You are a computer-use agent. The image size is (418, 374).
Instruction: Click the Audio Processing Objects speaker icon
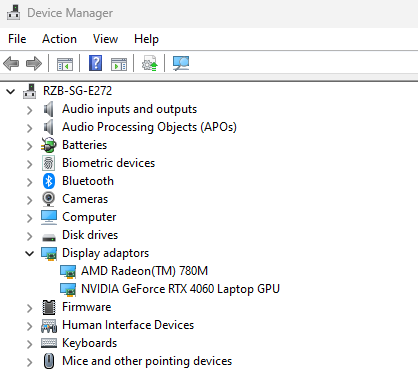coord(49,127)
